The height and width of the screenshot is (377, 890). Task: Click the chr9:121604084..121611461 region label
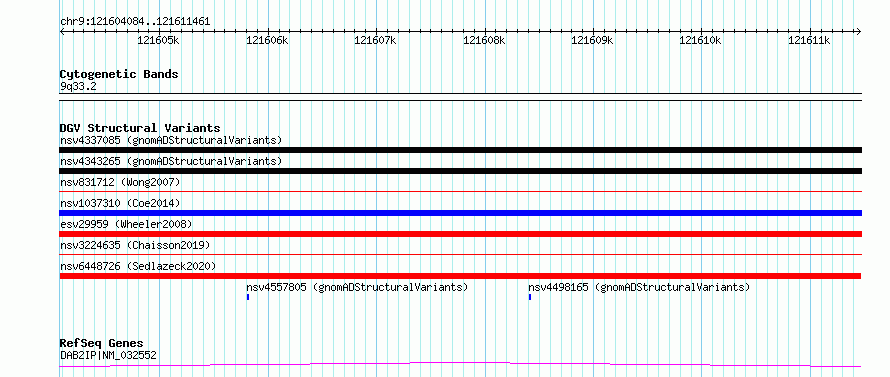click(135, 22)
